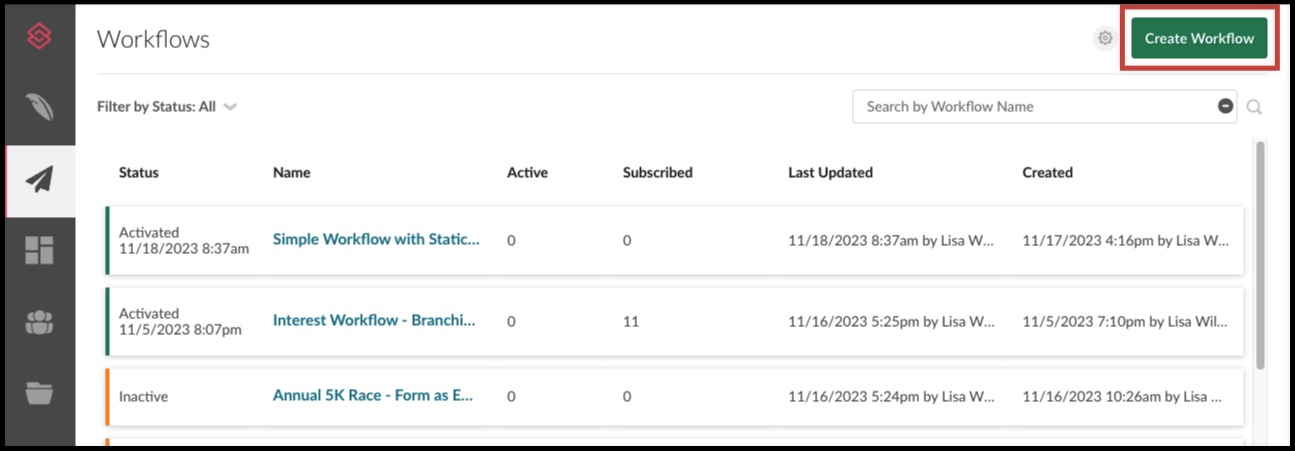Open Interest Workflow - Branching workflow

point(374,321)
